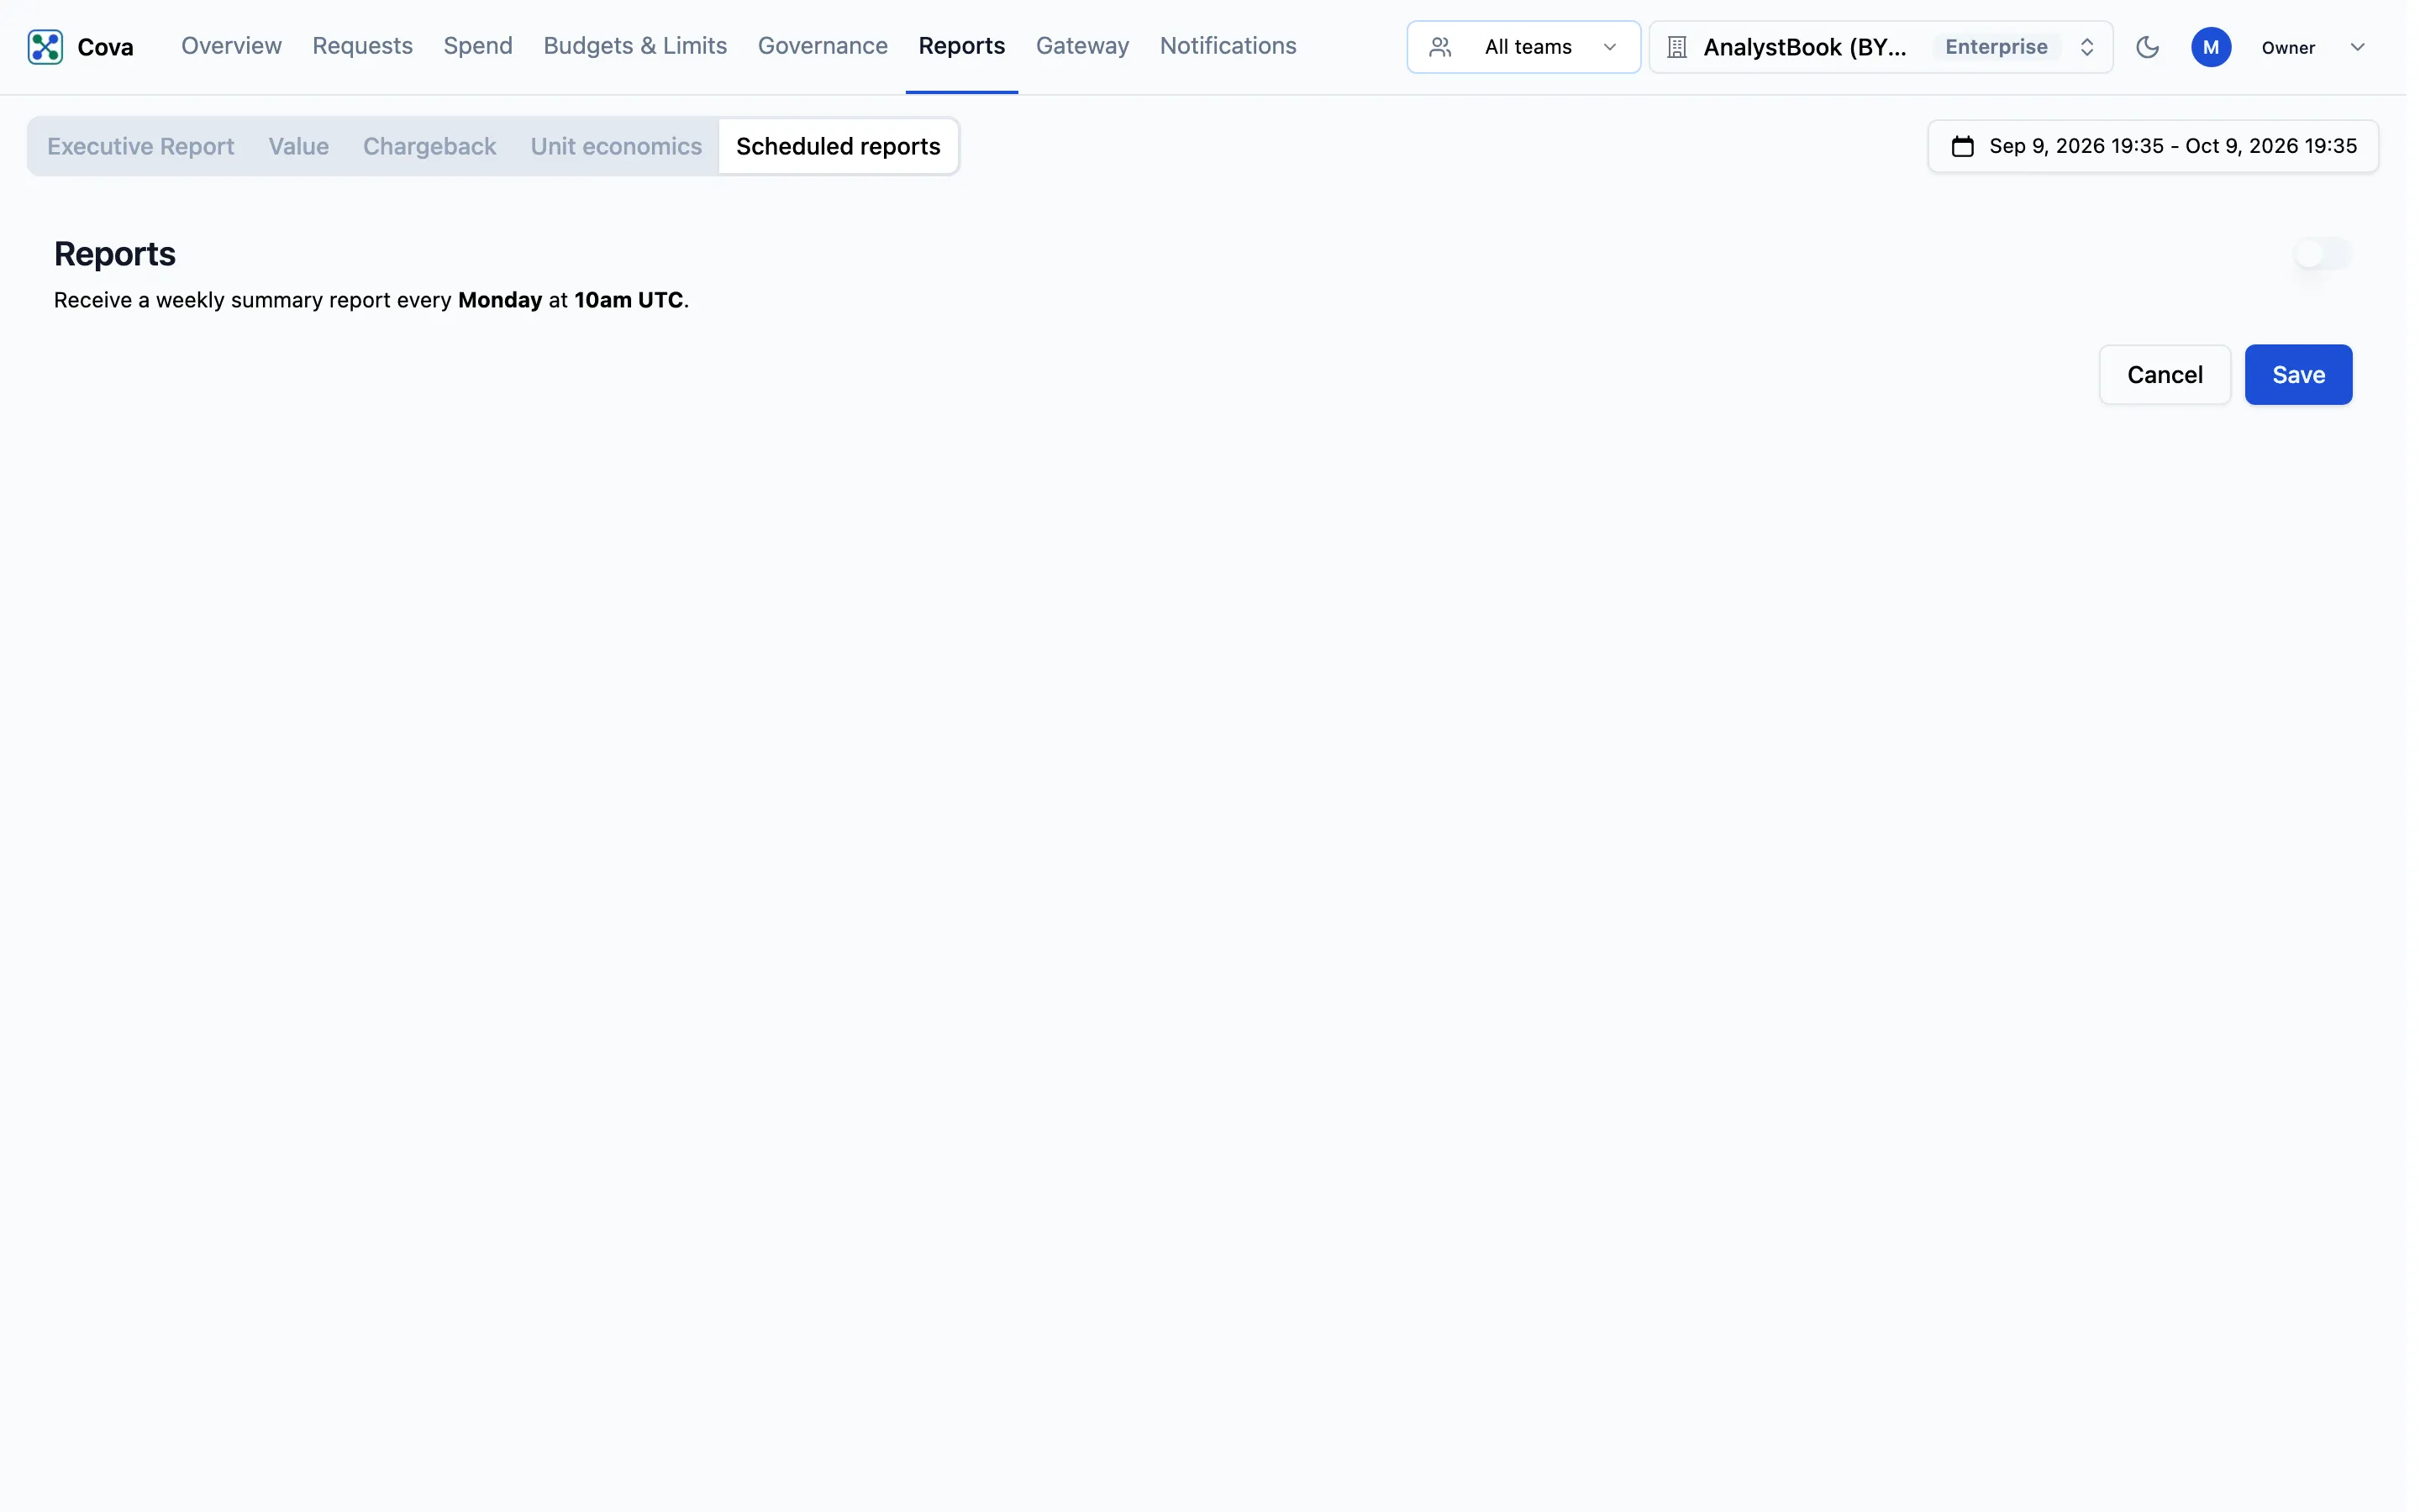Expand the AnalystBook organization switcher arrows
The height and width of the screenshot is (1512, 2420).
pos(2087,47)
